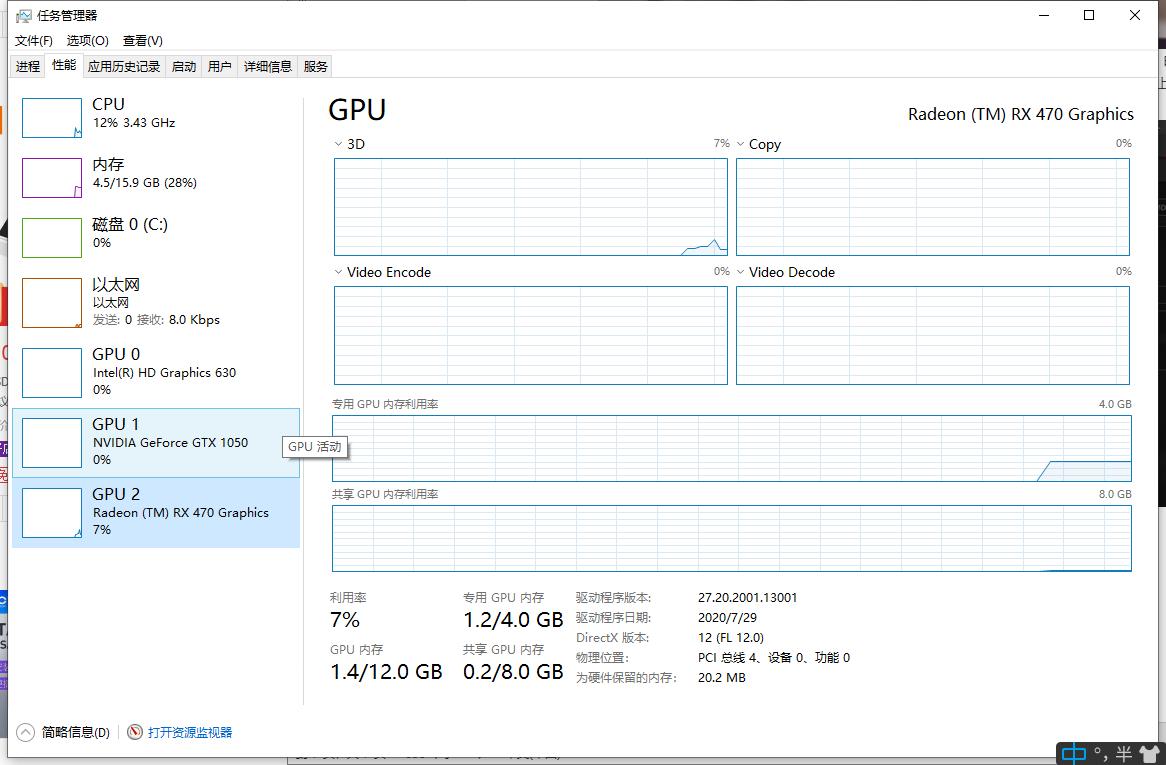Switch to the 进程 tab

pyautogui.click(x=28, y=67)
